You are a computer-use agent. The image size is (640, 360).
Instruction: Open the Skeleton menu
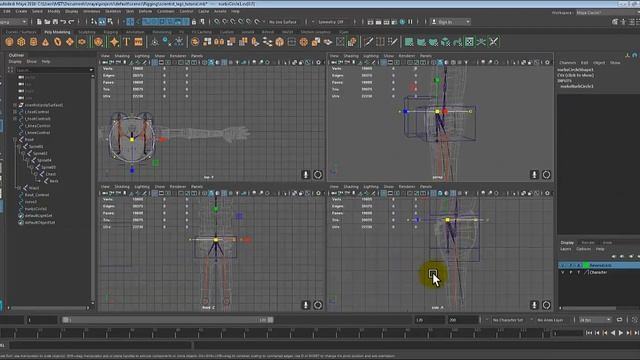(x=113, y=11)
